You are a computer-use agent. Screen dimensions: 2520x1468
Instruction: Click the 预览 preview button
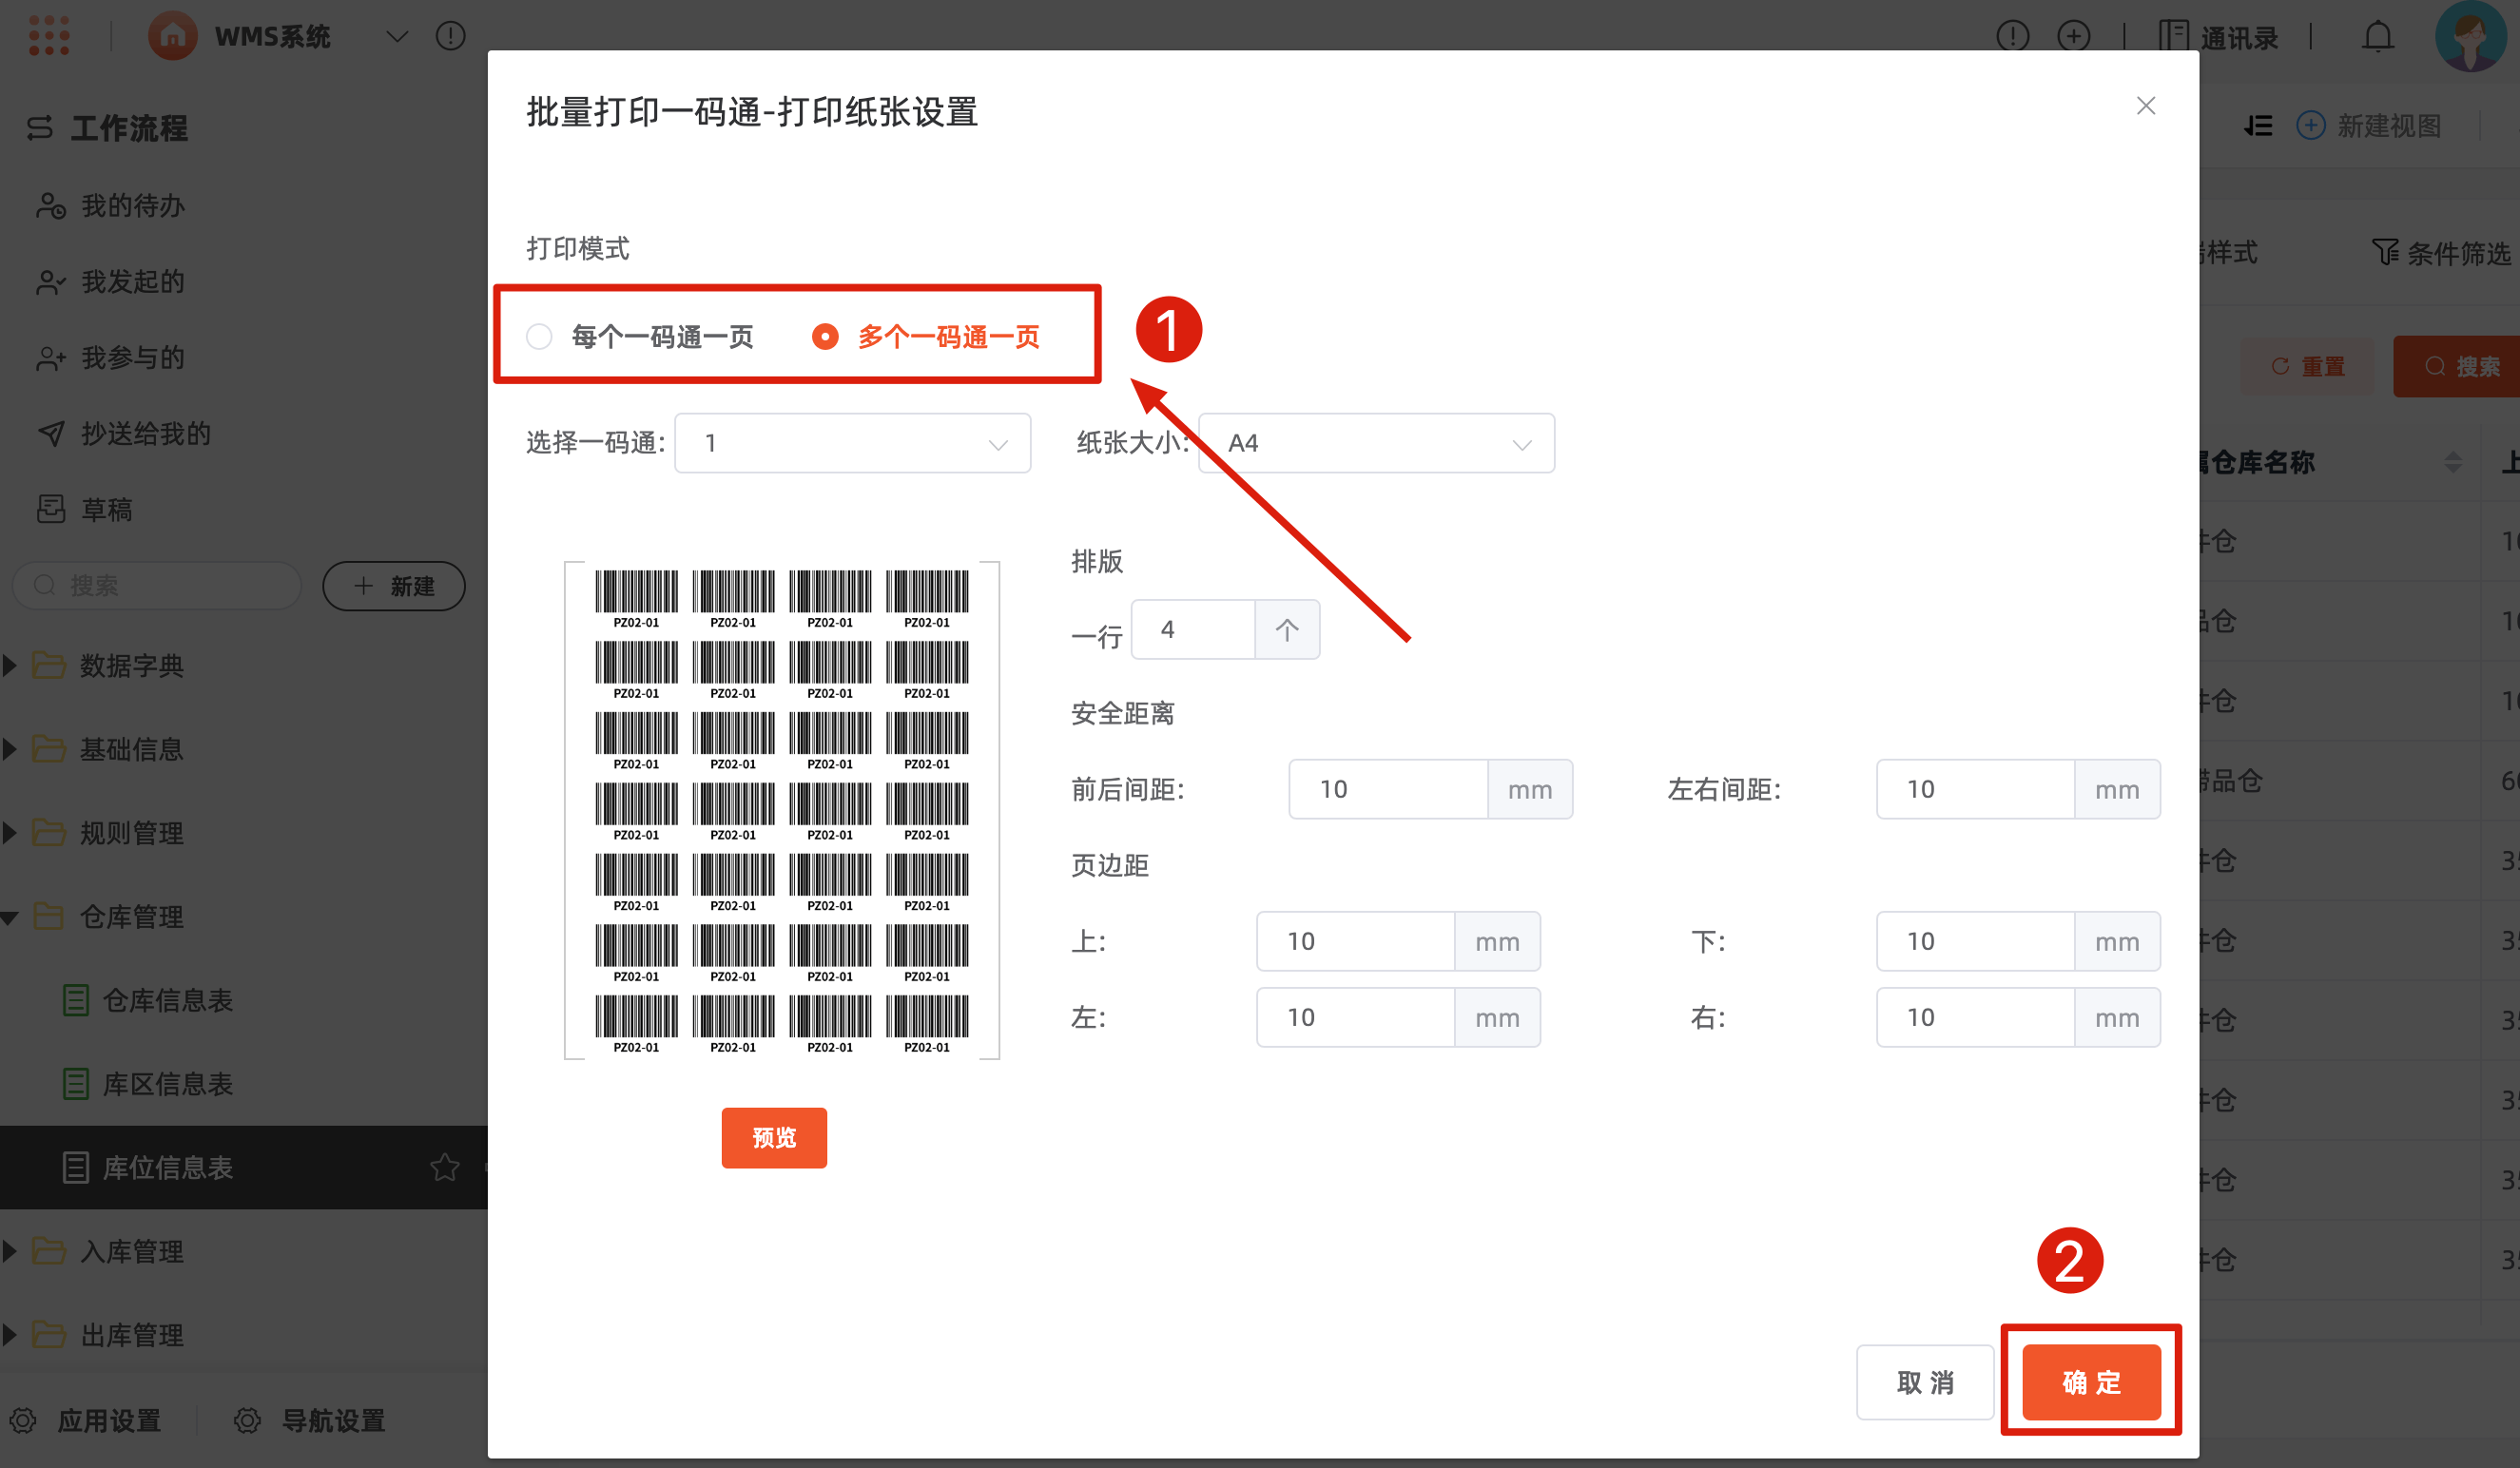coord(774,1138)
